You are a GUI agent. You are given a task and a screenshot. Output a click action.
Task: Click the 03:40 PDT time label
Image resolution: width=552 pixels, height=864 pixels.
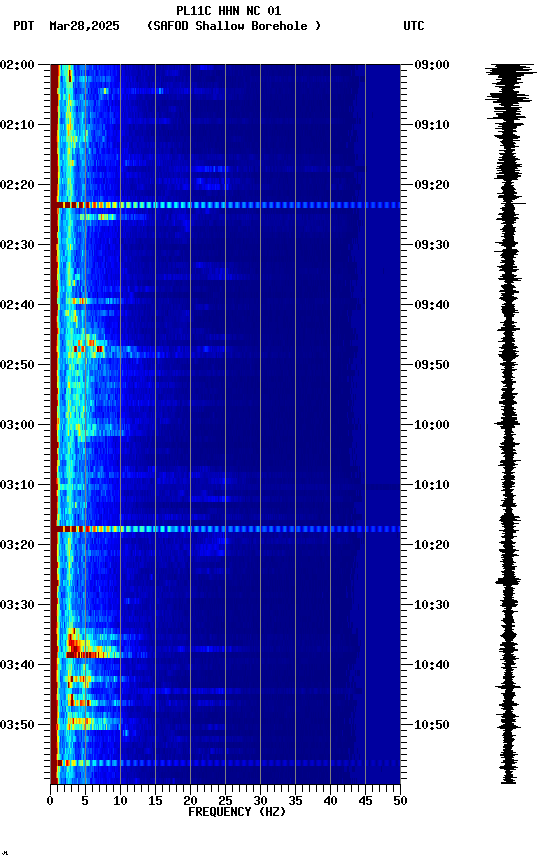(x=17, y=665)
